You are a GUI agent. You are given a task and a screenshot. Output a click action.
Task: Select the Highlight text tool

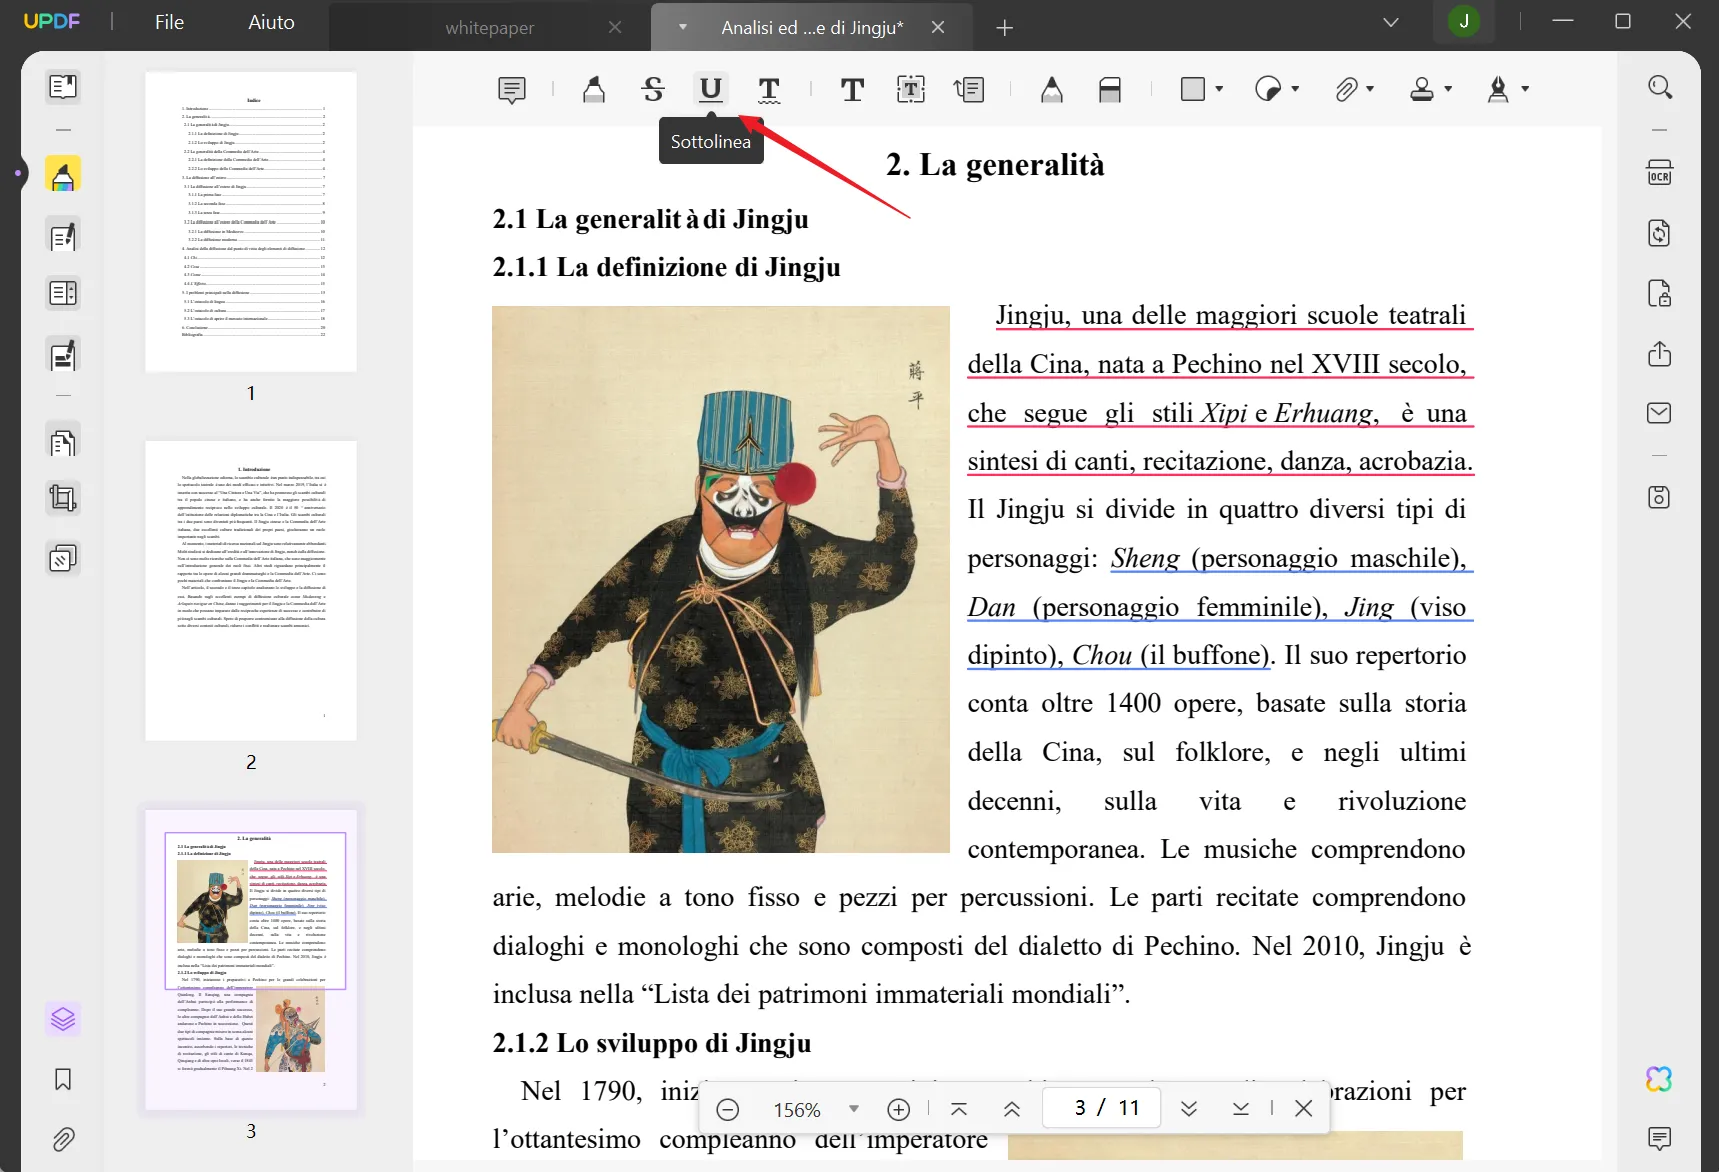[x=594, y=90]
